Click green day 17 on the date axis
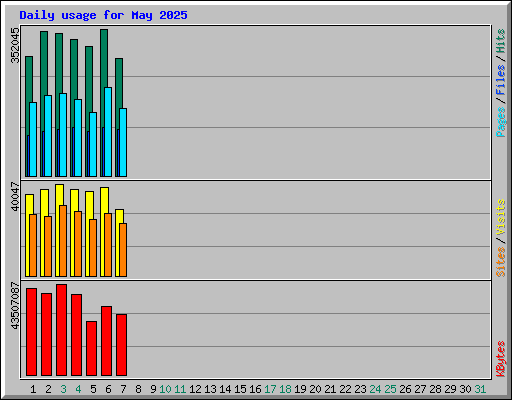512x400 pixels. point(270,389)
